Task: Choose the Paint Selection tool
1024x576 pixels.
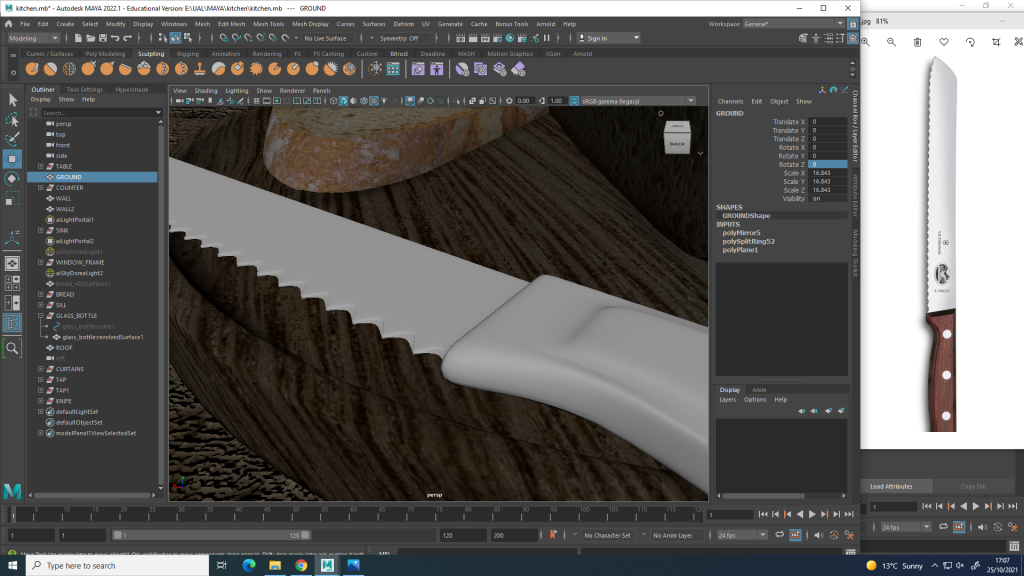Action: 12,139
